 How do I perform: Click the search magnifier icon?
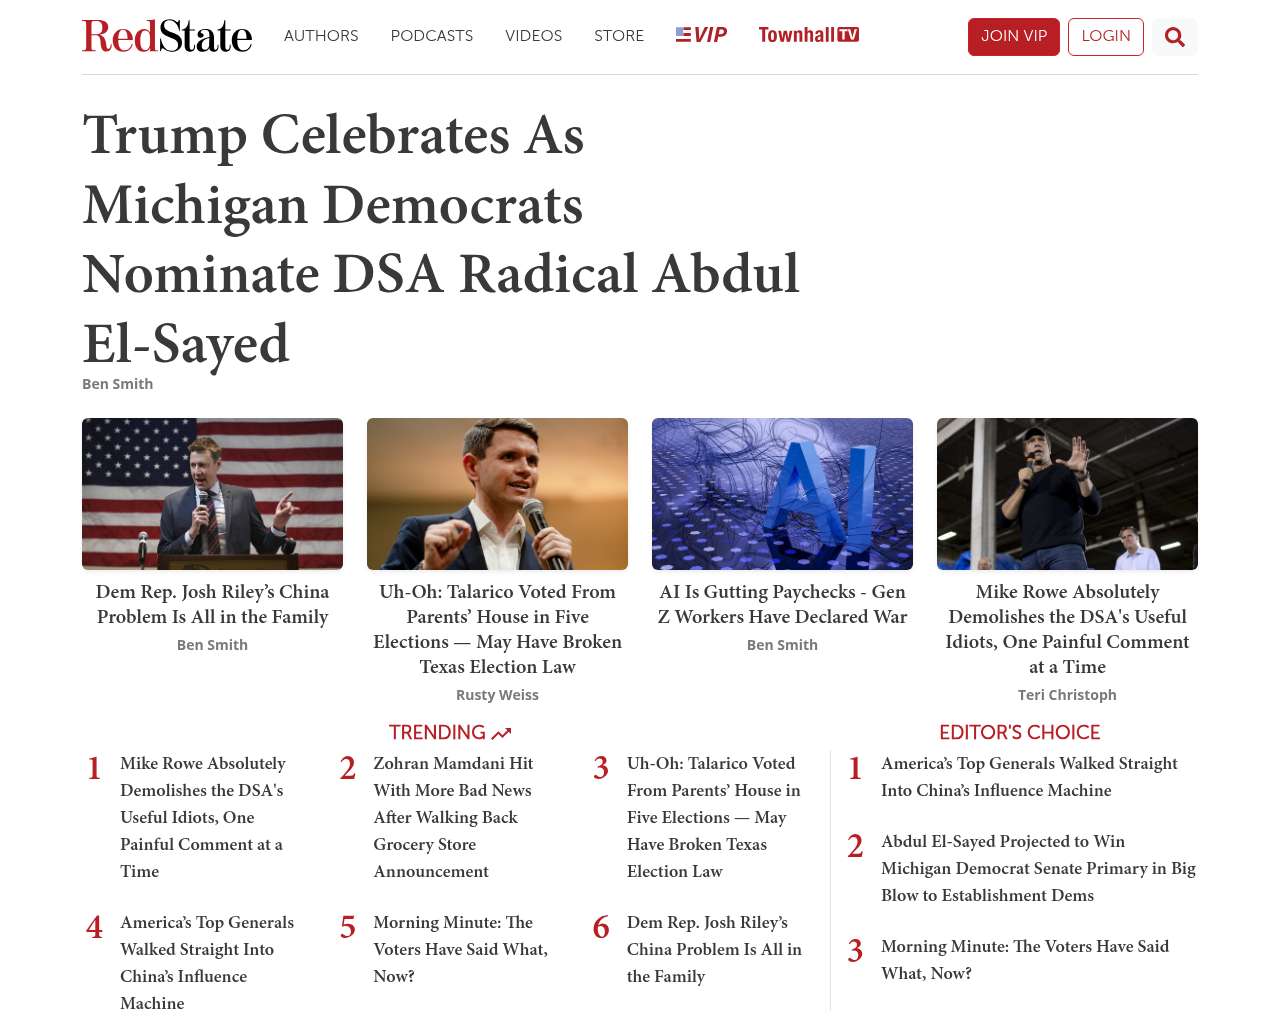coord(1174,37)
